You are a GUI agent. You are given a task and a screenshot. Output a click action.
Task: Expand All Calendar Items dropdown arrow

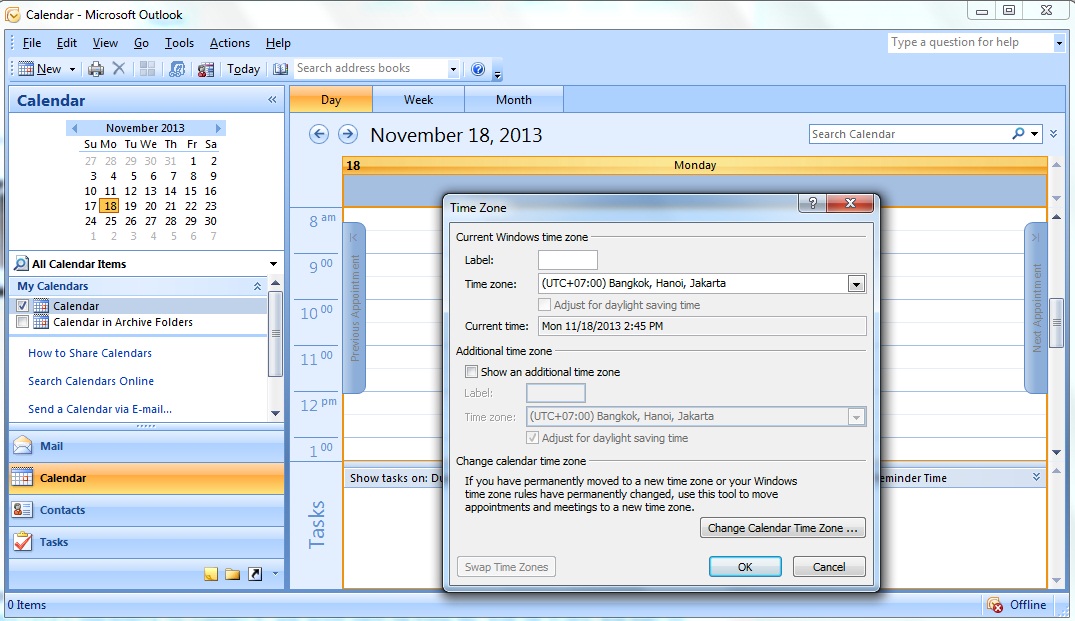pyautogui.click(x=274, y=264)
